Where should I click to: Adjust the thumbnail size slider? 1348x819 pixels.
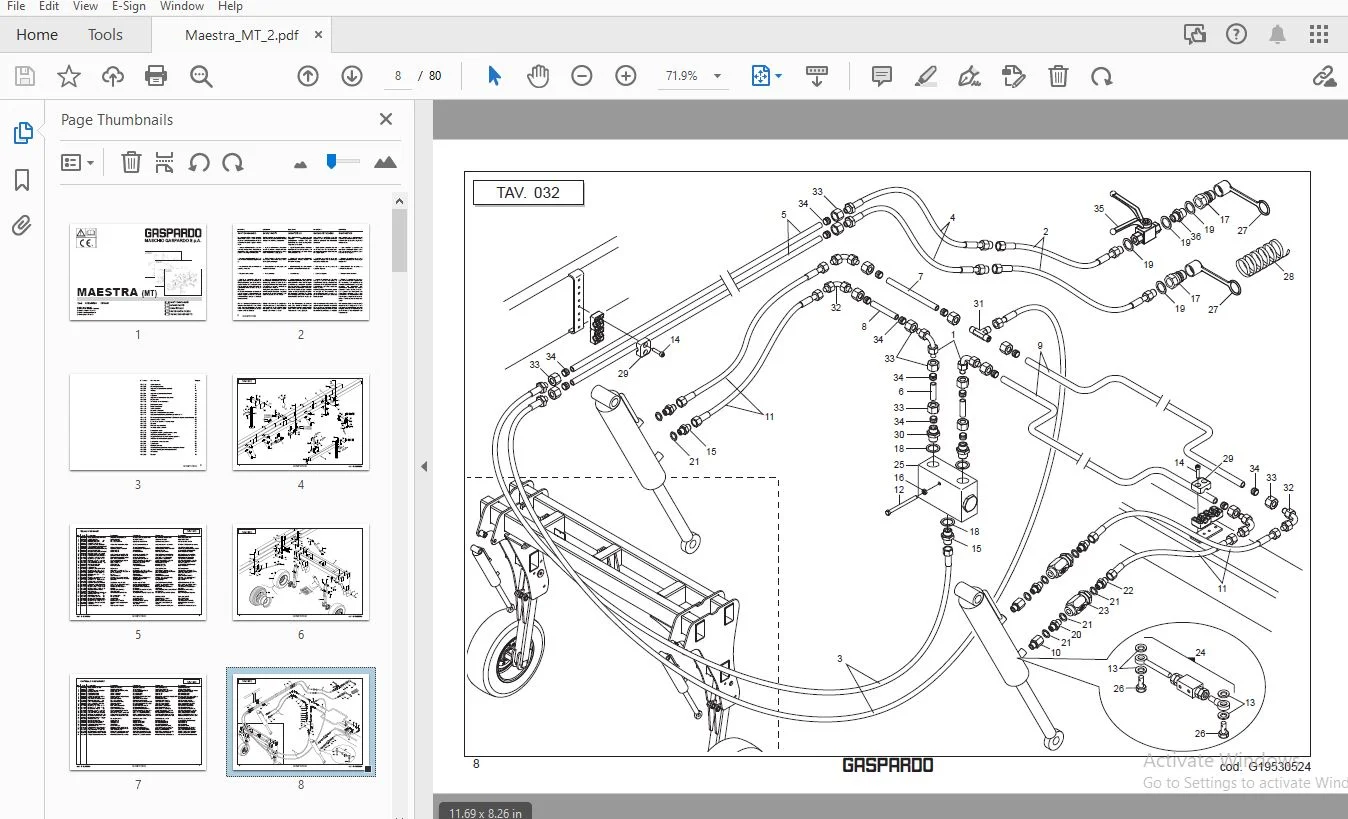pyautogui.click(x=343, y=161)
